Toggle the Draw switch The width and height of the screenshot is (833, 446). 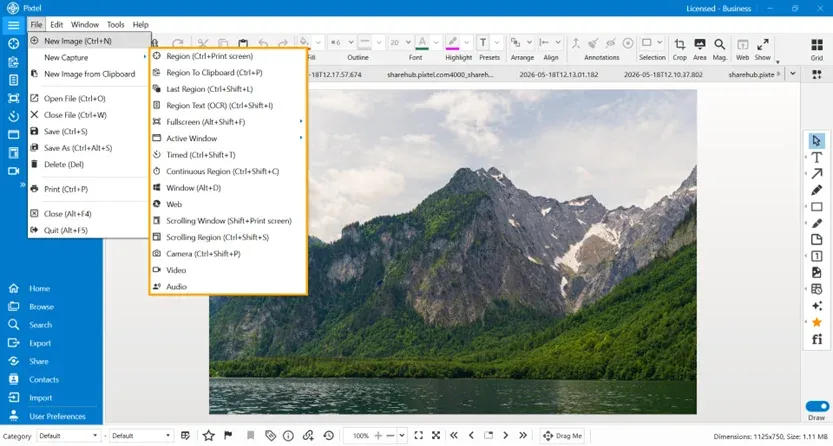817,406
